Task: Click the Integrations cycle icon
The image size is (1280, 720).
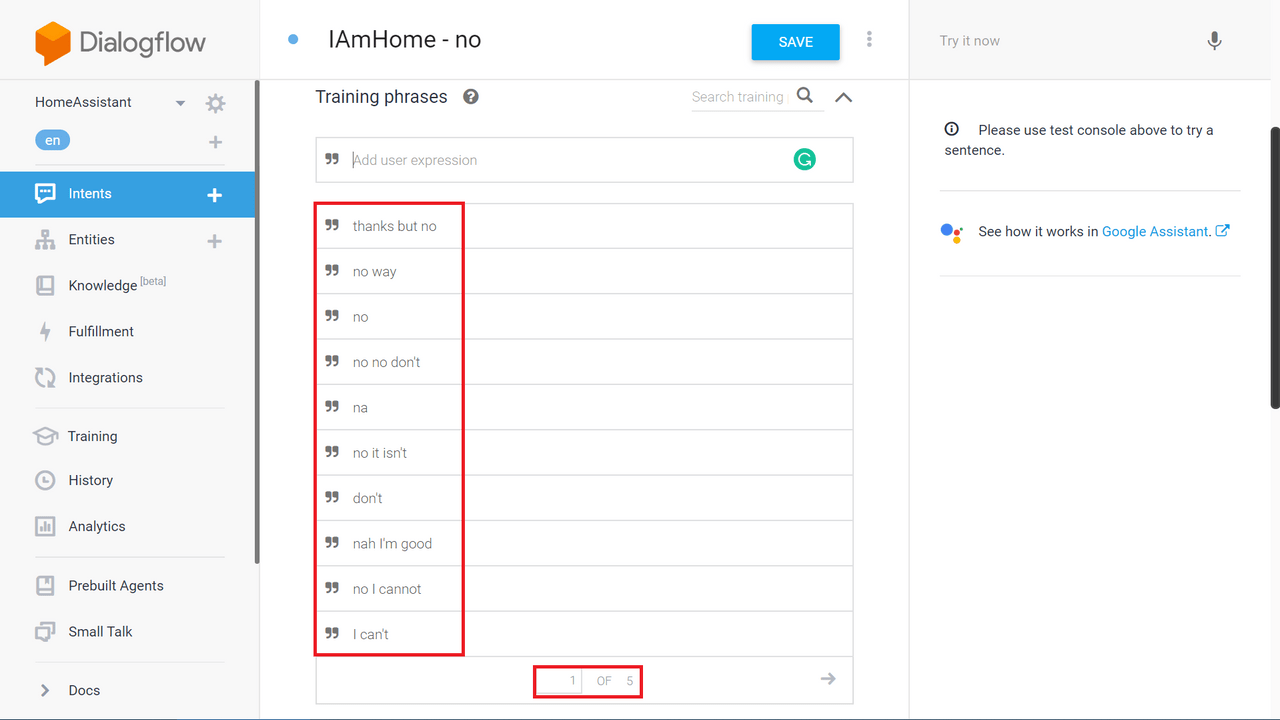Action: coord(45,378)
